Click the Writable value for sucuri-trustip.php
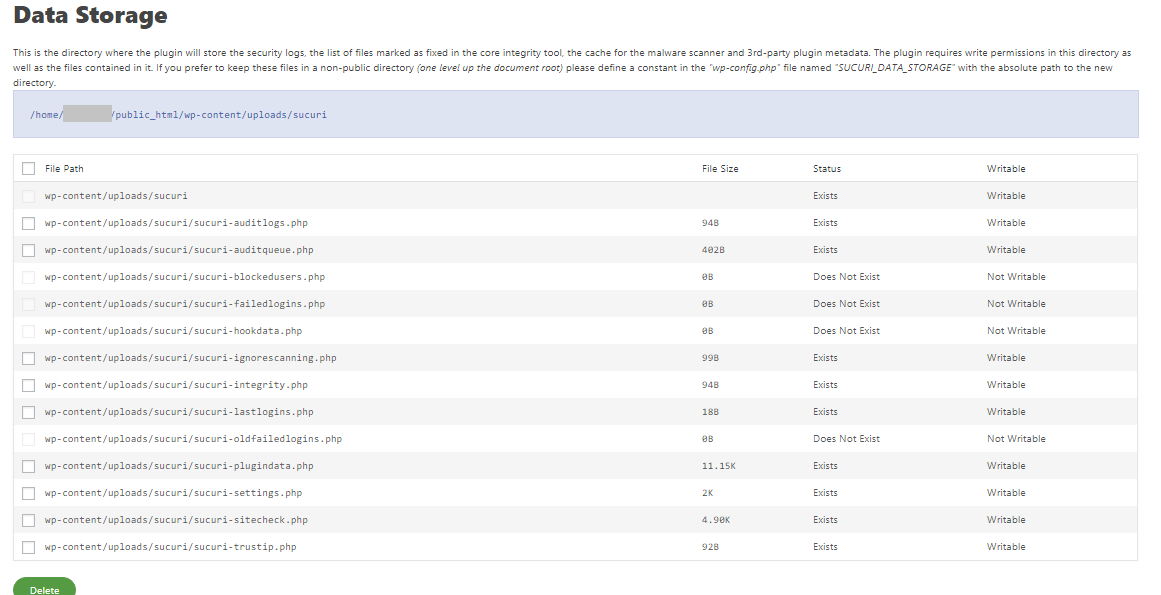The width and height of the screenshot is (1161, 595). pos(1006,547)
